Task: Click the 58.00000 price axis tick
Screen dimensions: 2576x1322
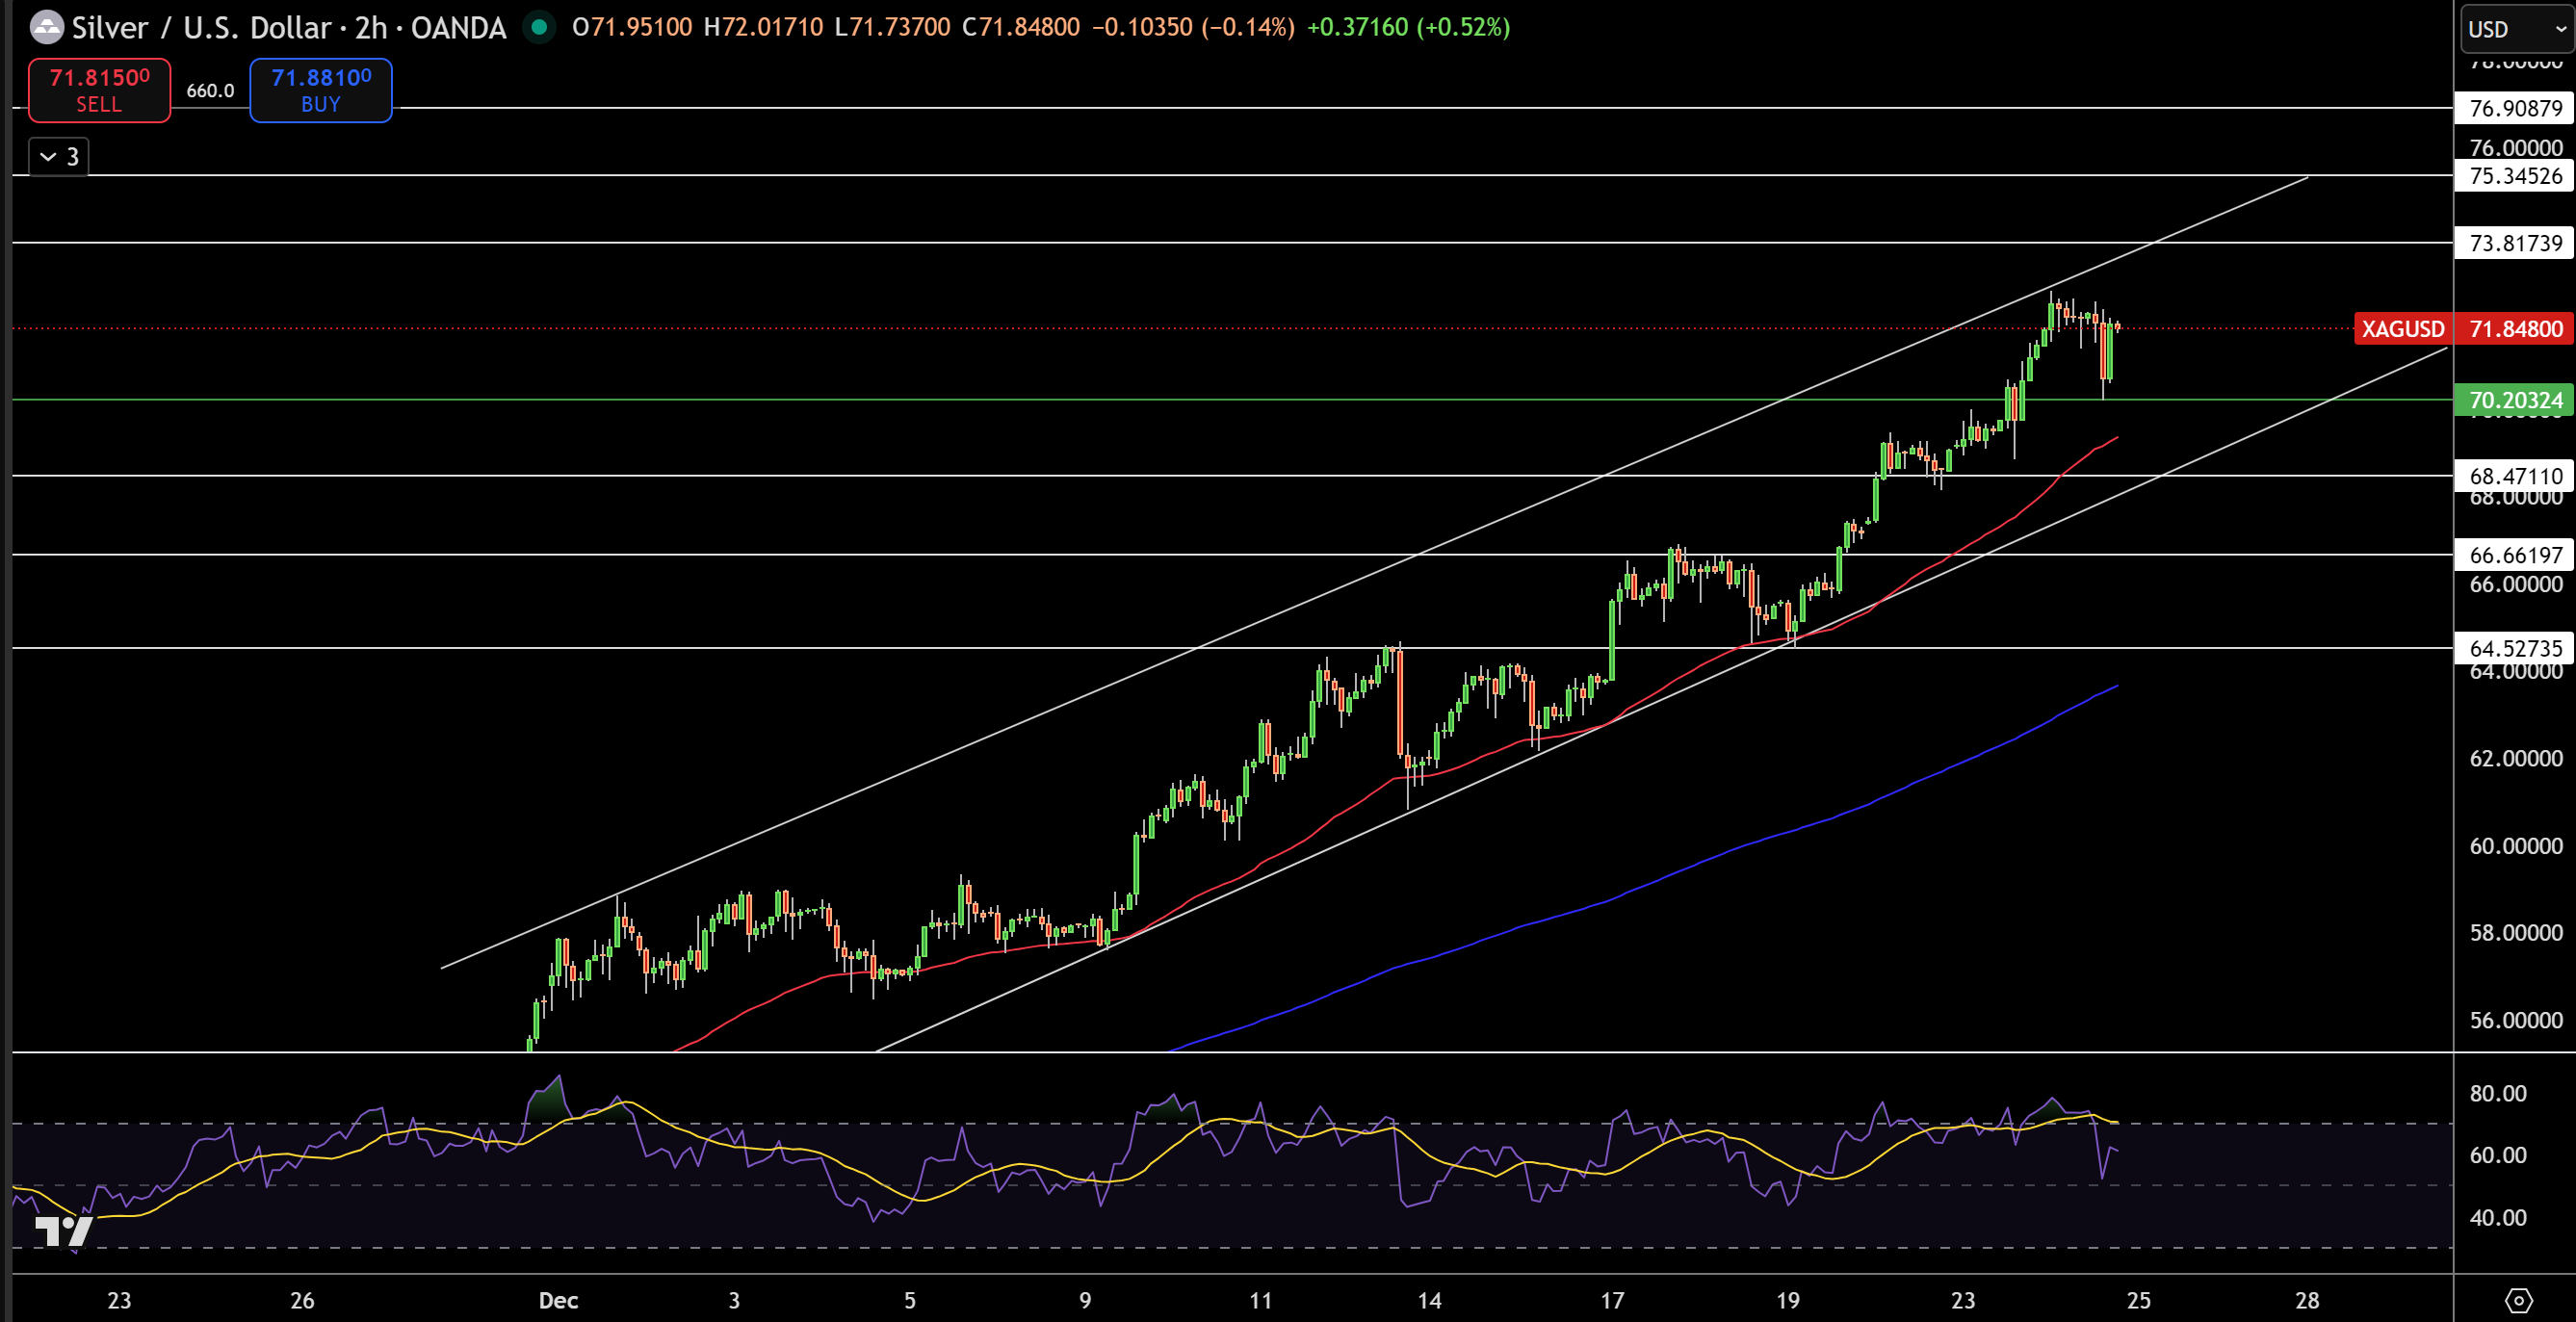Action: click(x=2516, y=933)
